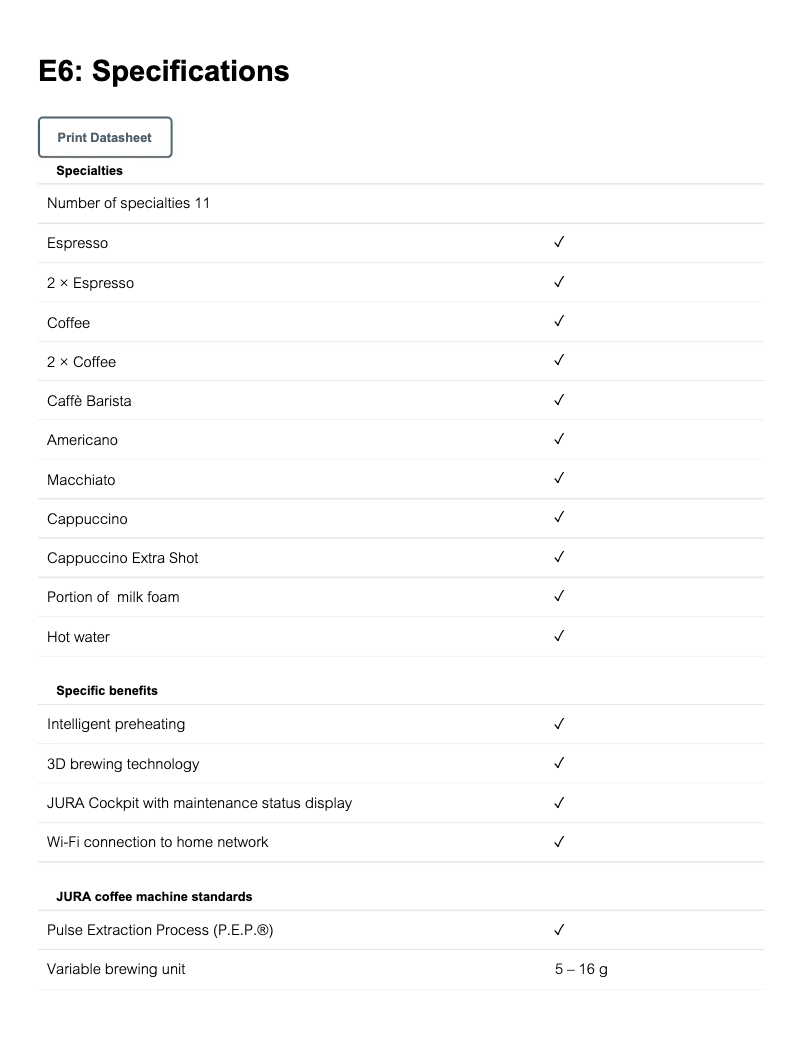802x1037 pixels.
Task: Click the 3D brewing technology label
Action: pyautogui.click(x=123, y=764)
